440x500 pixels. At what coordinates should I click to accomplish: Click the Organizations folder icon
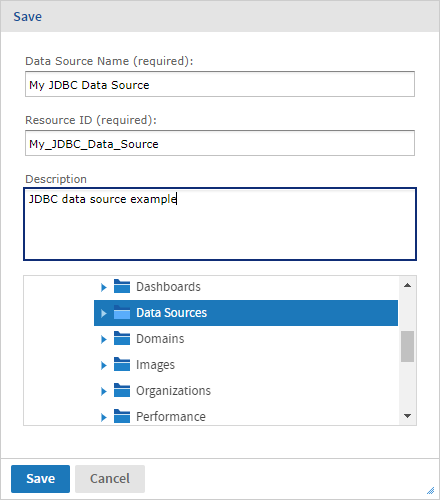coord(122,390)
